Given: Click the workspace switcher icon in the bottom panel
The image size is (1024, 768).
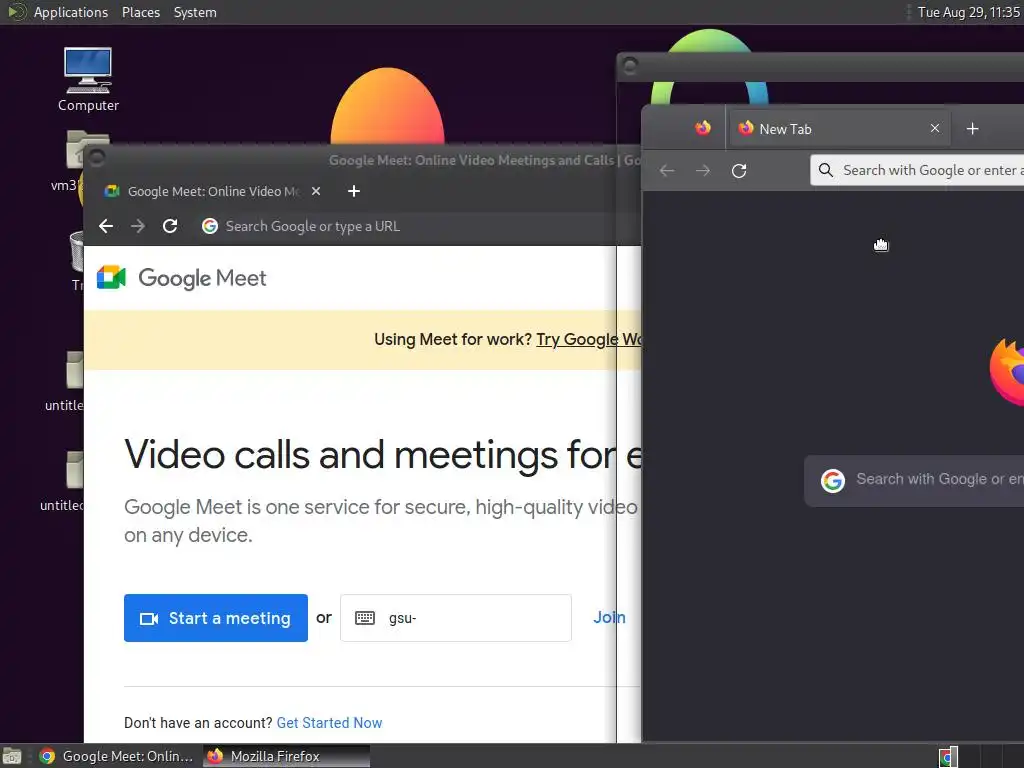Looking at the screenshot, I should [948, 757].
